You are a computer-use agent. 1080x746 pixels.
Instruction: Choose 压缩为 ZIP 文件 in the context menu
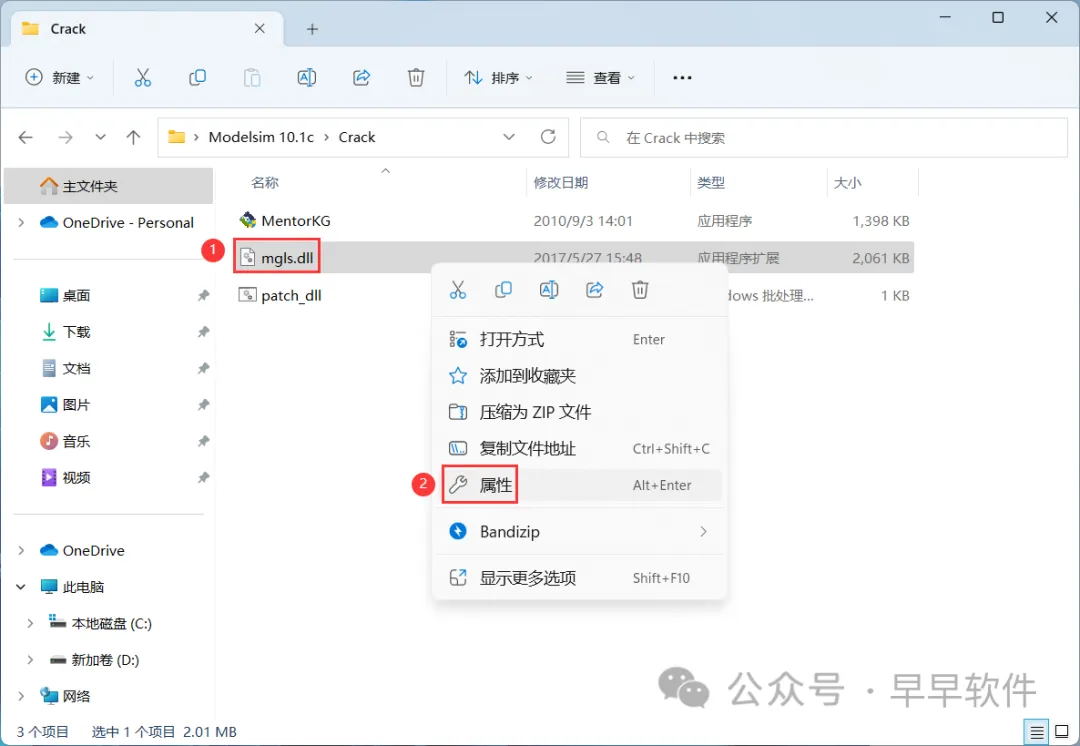click(x=579, y=413)
